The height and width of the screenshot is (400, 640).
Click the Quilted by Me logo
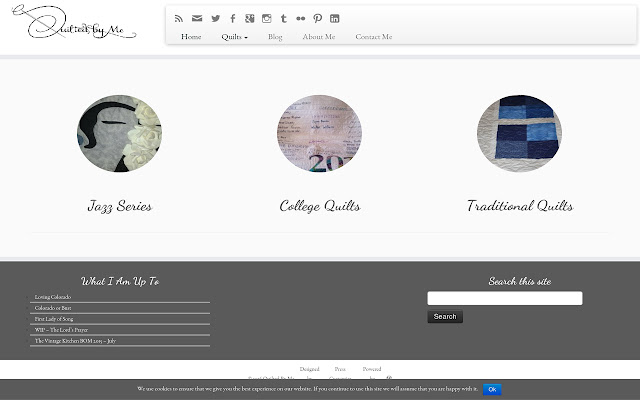(82, 25)
